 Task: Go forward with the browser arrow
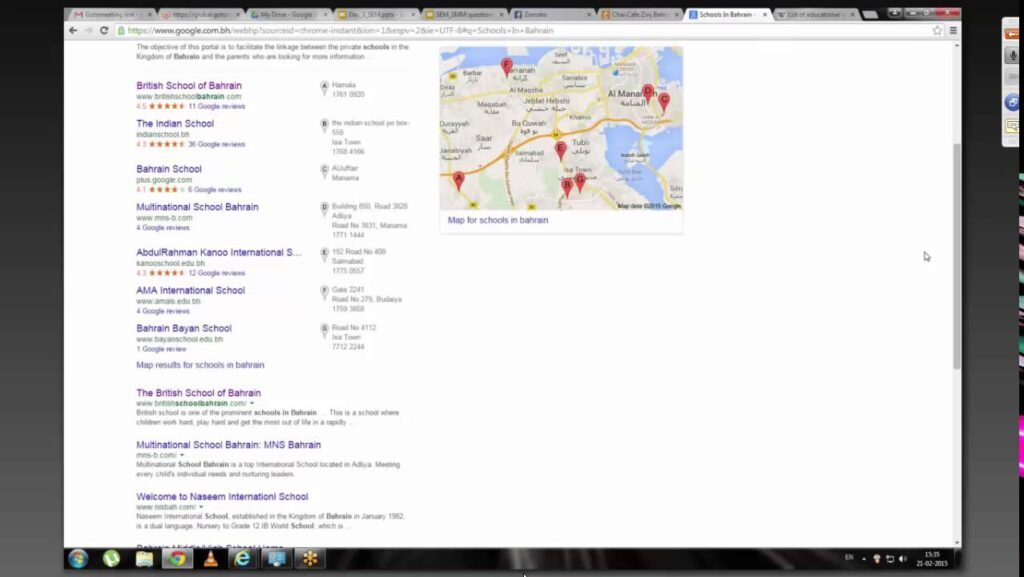[88, 30]
